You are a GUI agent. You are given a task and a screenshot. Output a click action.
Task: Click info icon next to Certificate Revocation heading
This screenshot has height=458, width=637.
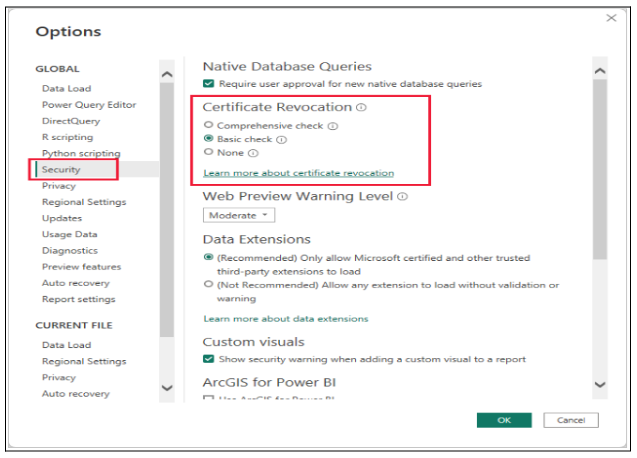pos(361,108)
